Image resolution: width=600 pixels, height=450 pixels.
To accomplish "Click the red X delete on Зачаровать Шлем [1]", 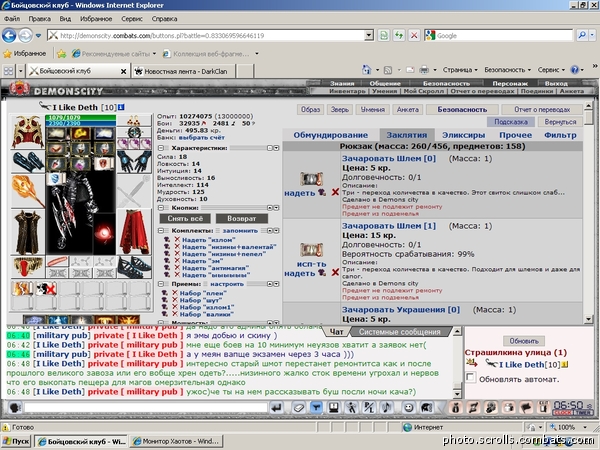I will pyautogui.click(x=335, y=272).
